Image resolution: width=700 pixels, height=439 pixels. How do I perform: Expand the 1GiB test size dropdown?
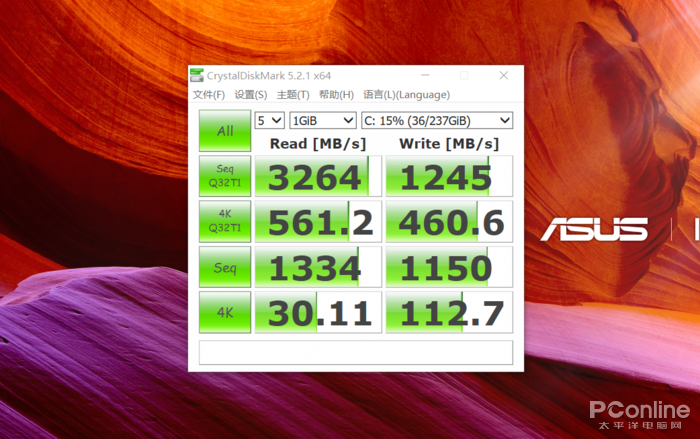pos(313,120)
